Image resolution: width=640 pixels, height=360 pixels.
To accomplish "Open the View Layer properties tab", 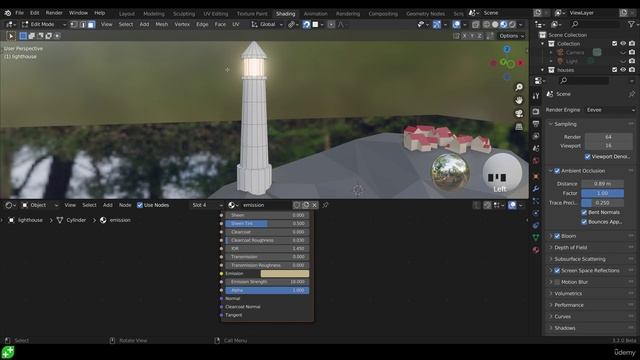I will (x=536, y=136).
